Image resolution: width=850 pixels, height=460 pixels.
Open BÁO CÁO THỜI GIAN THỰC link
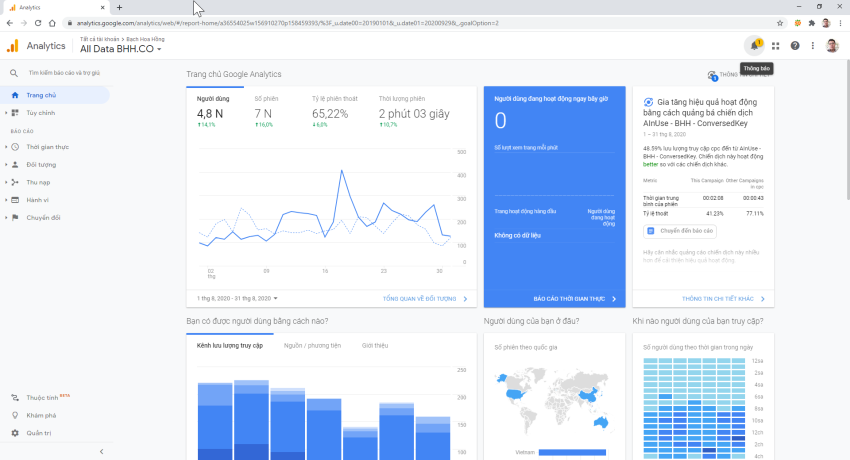tap(574, 299)
